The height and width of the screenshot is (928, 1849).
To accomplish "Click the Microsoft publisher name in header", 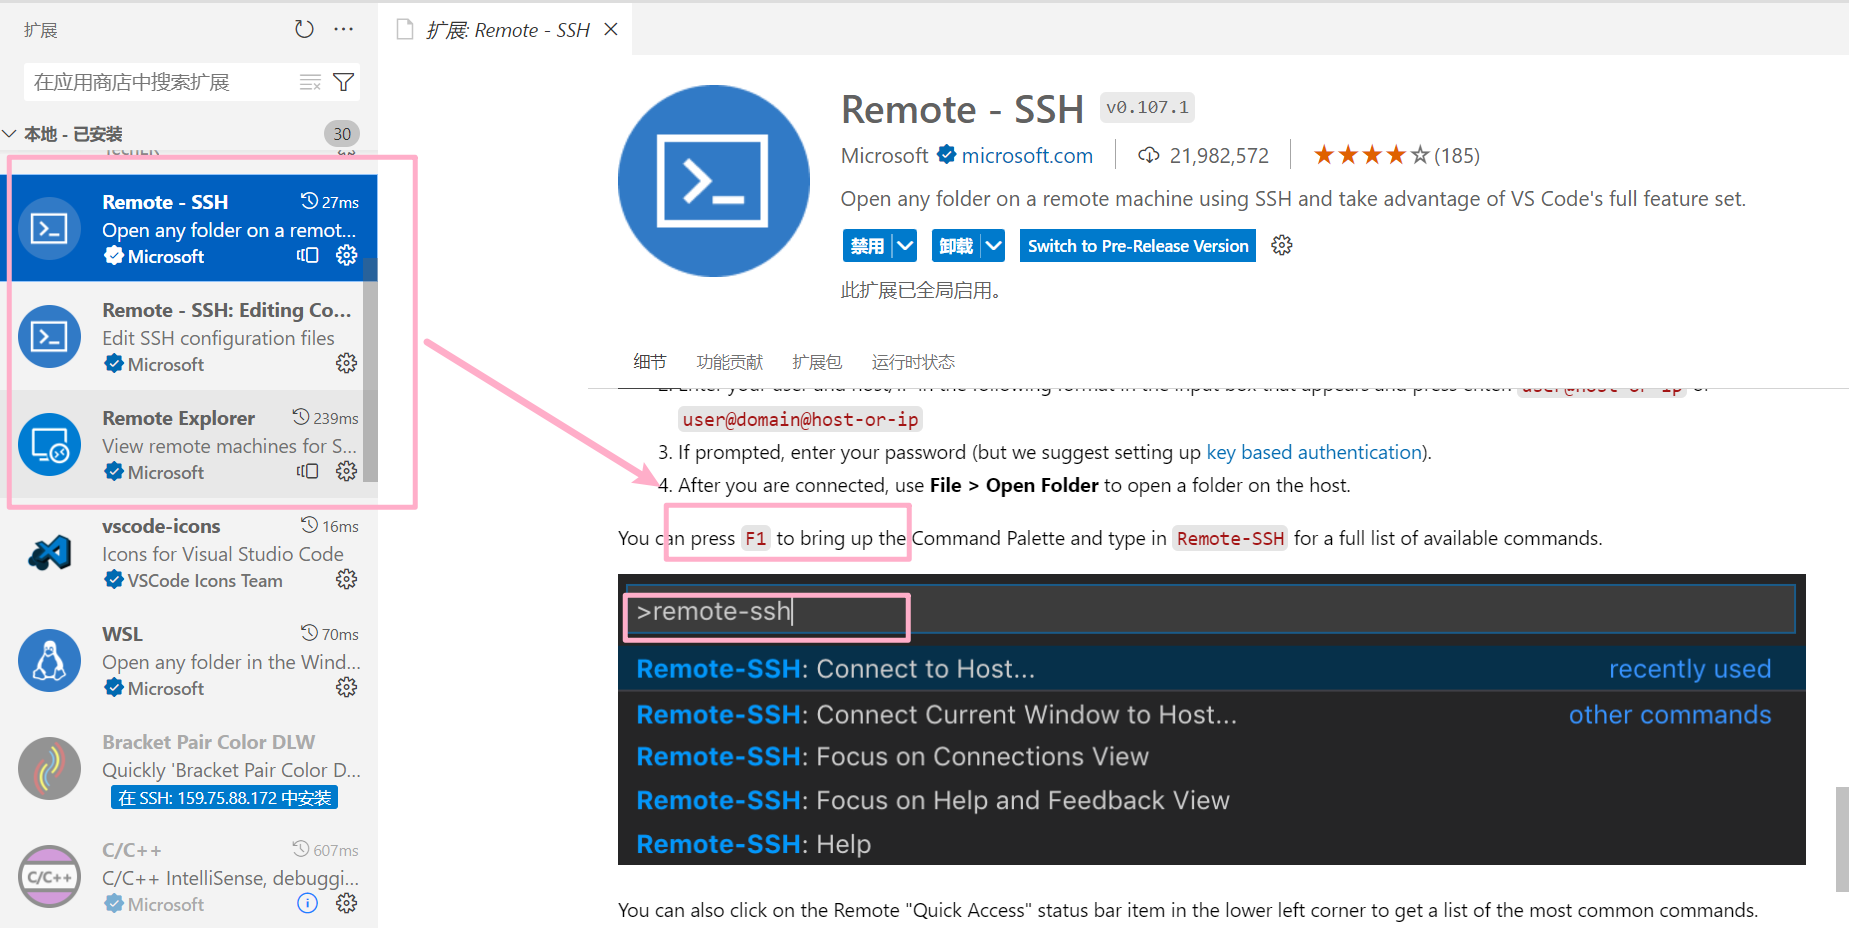I will pyautogui.click(x=884, y=155).
